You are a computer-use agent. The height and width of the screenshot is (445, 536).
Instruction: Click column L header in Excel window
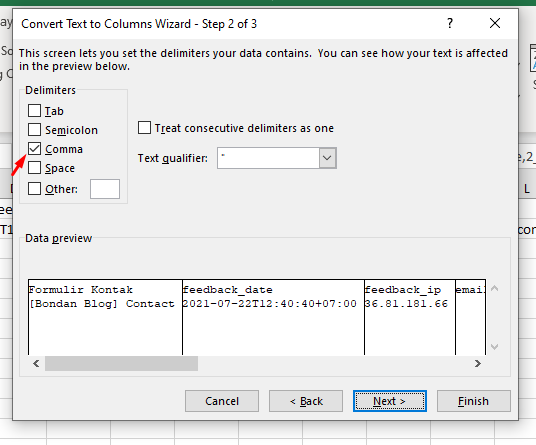click(527, 189)
